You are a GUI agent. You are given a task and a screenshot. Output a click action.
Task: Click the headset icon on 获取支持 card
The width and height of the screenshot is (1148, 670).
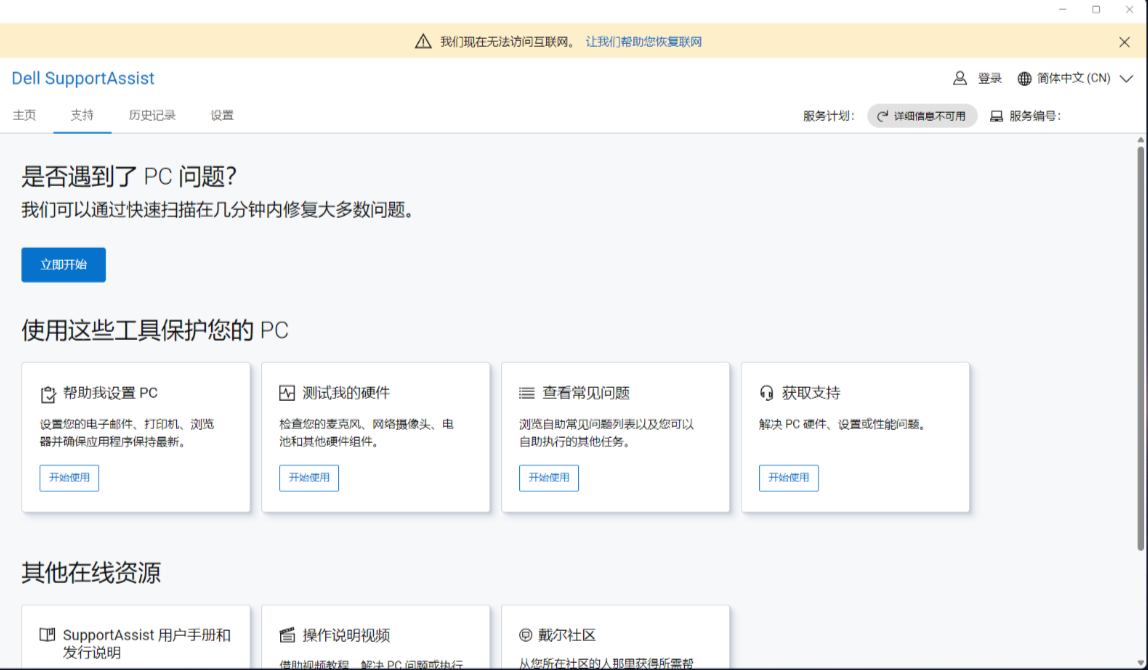(767, 393)
